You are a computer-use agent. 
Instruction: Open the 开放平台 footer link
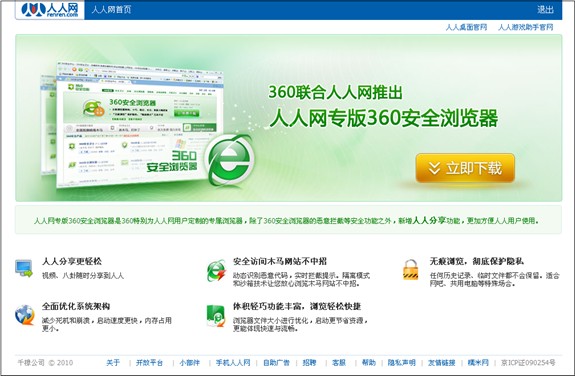pyautogui.click(x=149, y=363)
